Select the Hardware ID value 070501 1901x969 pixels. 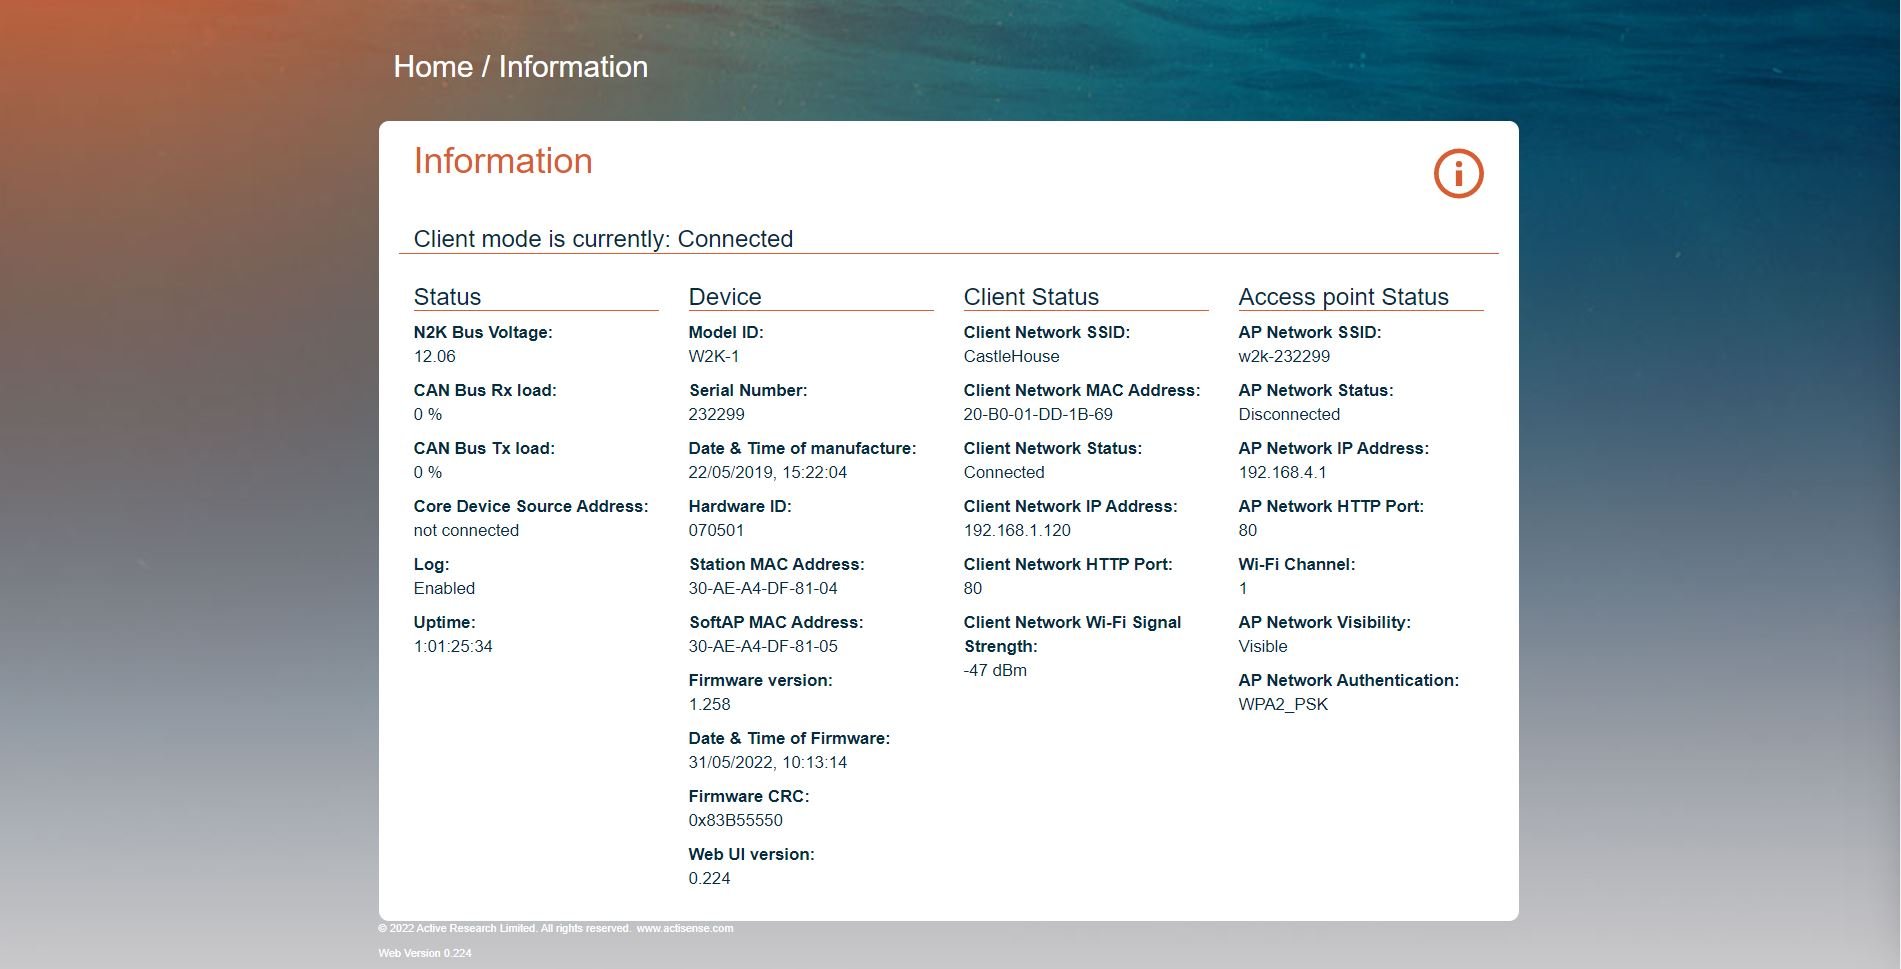(716, 530)
